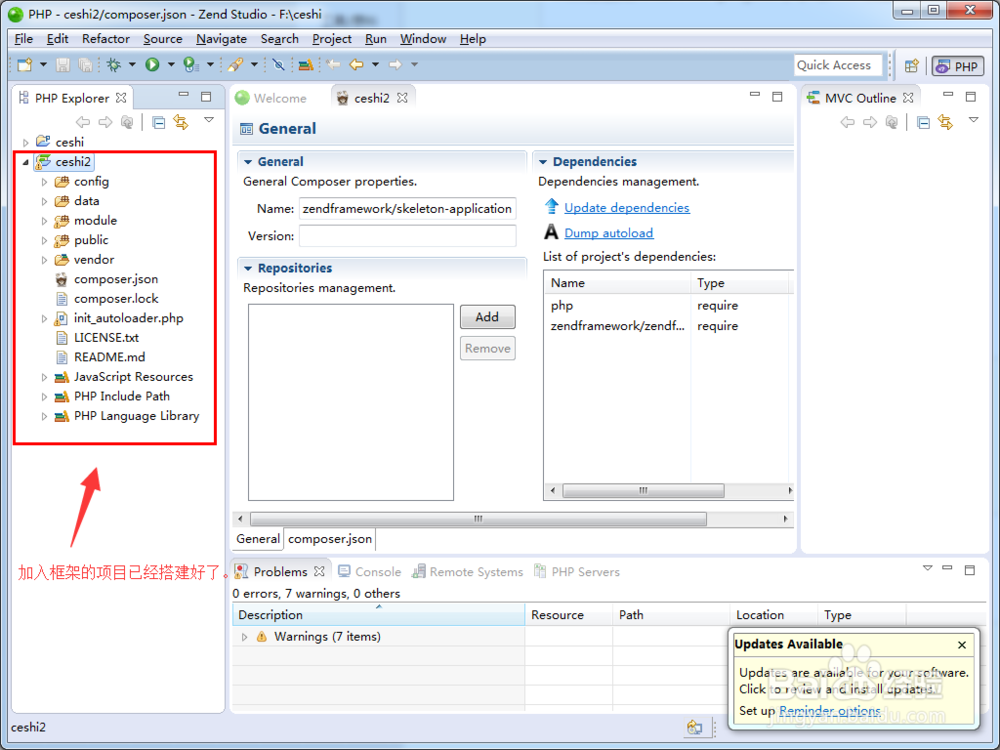
Task: Click the External Tools icon in toolbar
Action: click(x=235, y=64)
